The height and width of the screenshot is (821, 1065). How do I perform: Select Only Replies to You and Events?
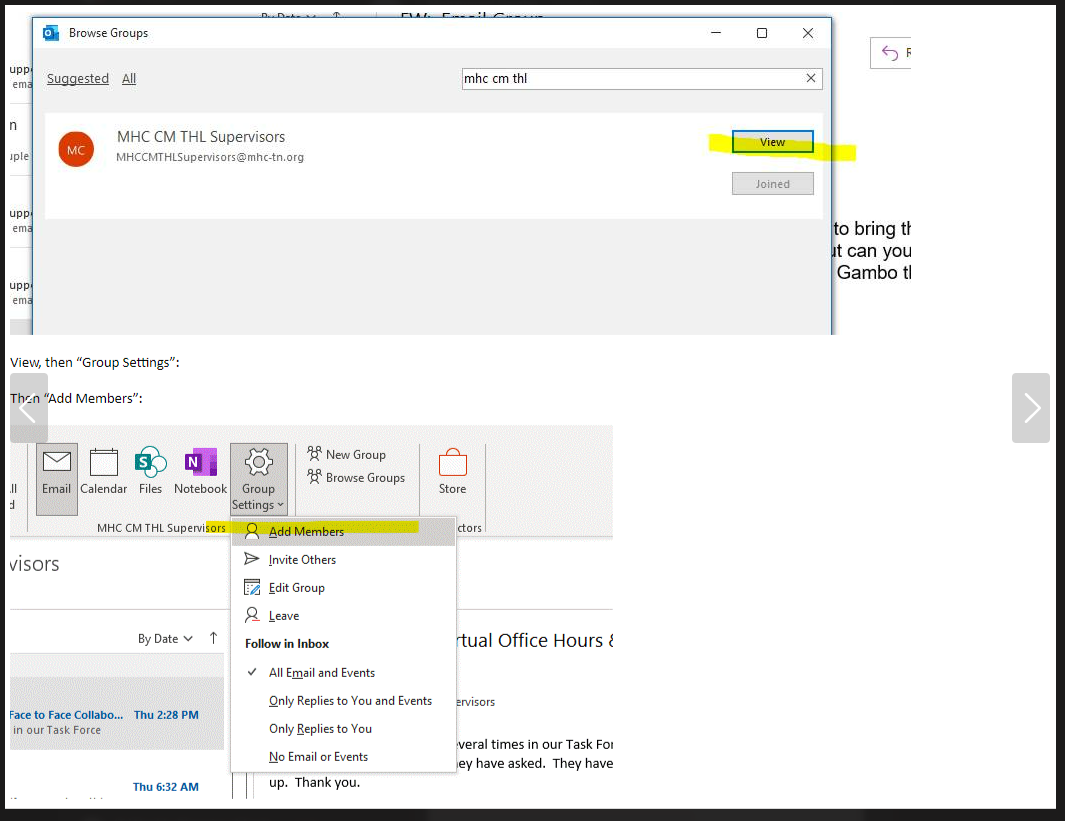point(343,700)
